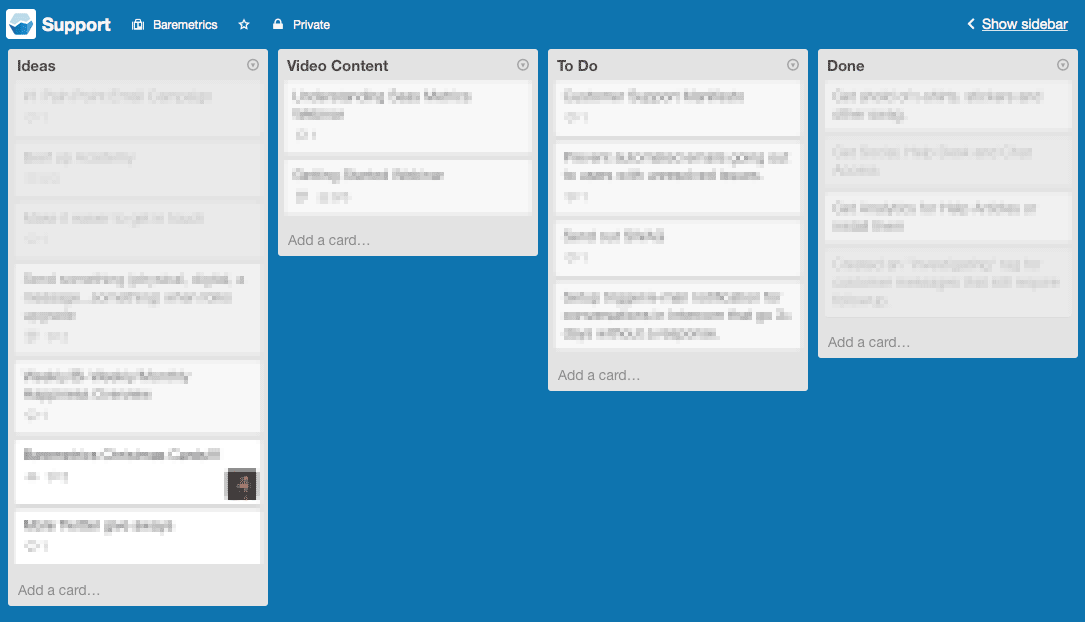This screenshot has height=622, width=1085.
Task: Click the Trello board logo icon
Action: (x=21, y=24)
